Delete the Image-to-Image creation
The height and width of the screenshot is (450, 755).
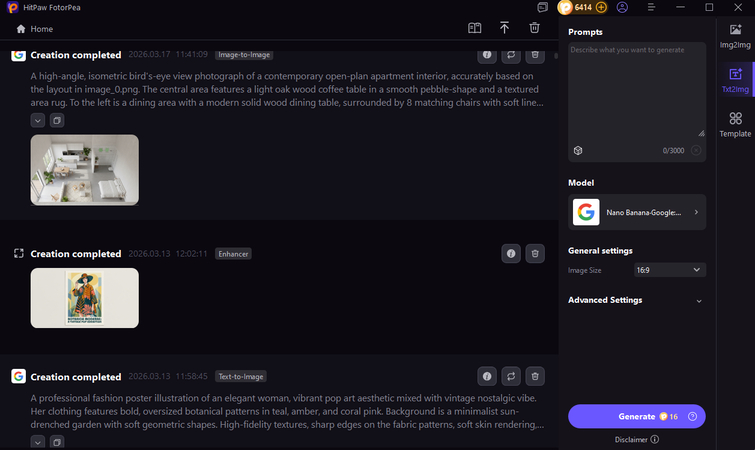[x=535, y=55]
